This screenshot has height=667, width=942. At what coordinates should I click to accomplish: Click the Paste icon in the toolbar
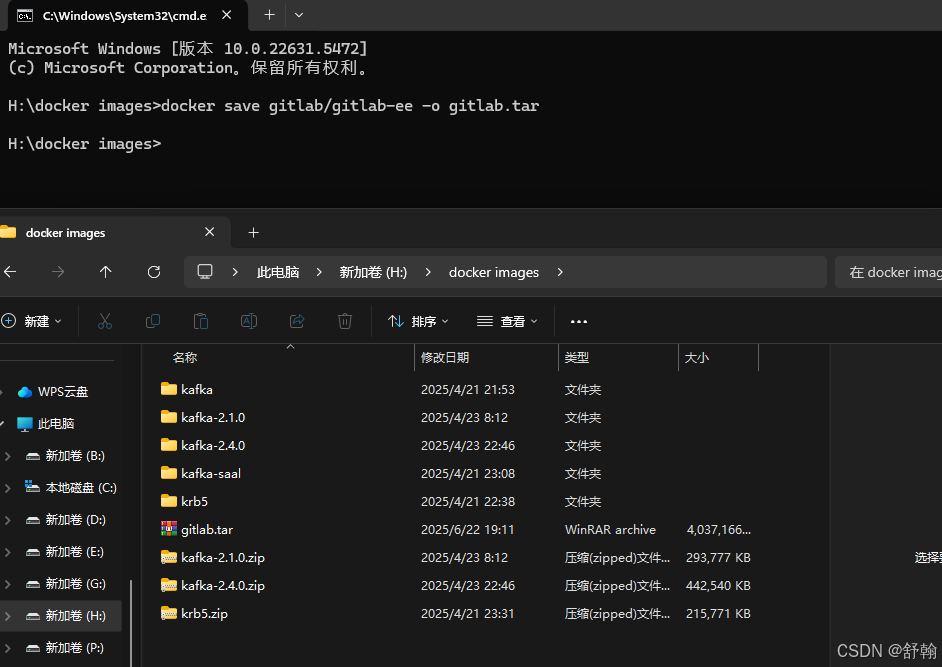pyautogui.click(x=200, y=320)
